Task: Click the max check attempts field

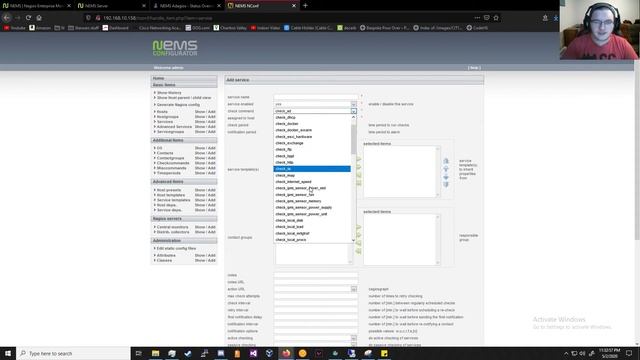Action: (316, 296)
